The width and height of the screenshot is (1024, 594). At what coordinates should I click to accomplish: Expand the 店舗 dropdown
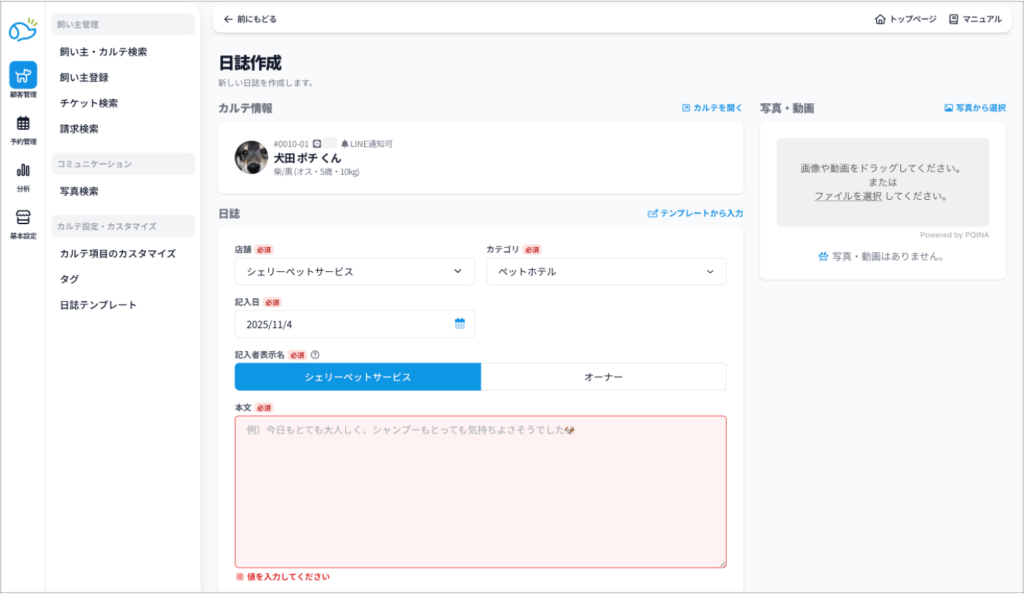[355, 271]
